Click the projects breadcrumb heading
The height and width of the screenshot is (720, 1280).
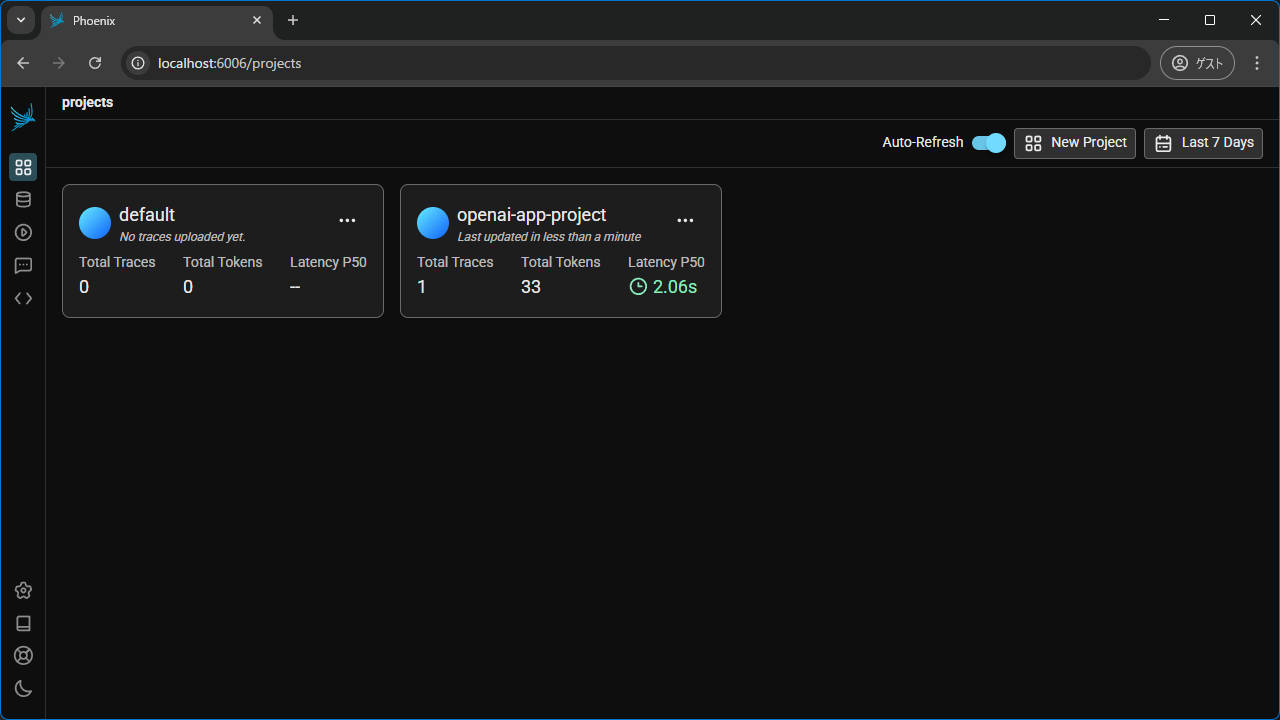click(87, 102)
